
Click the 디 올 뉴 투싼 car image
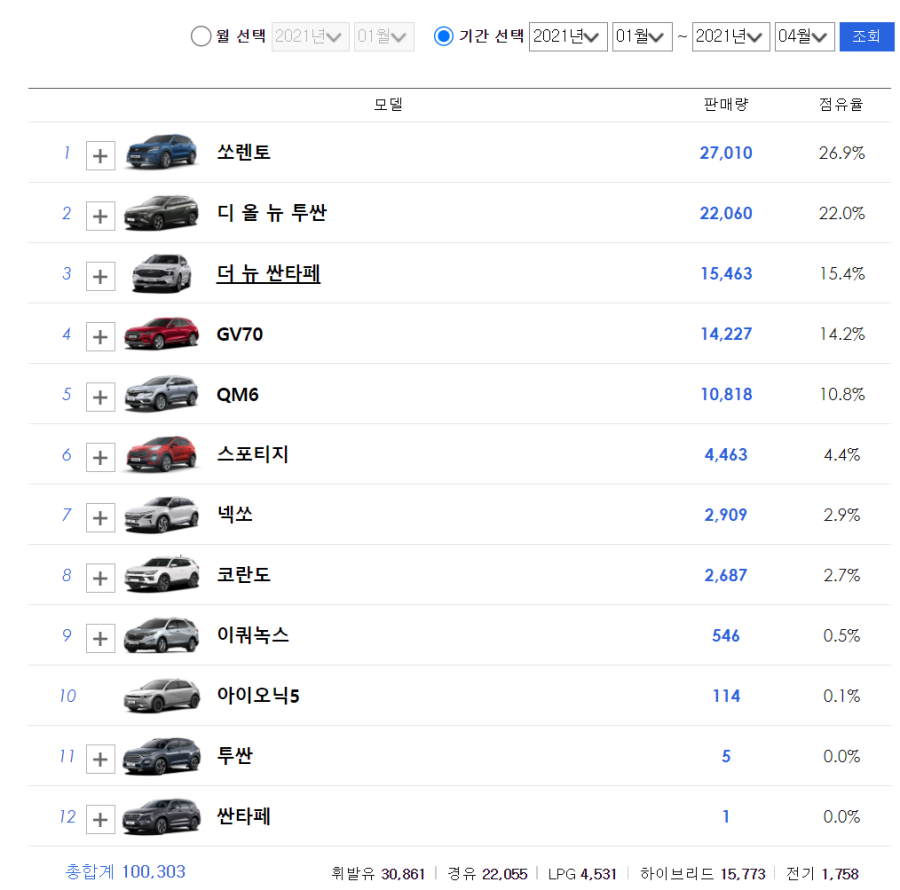[161, 212]
